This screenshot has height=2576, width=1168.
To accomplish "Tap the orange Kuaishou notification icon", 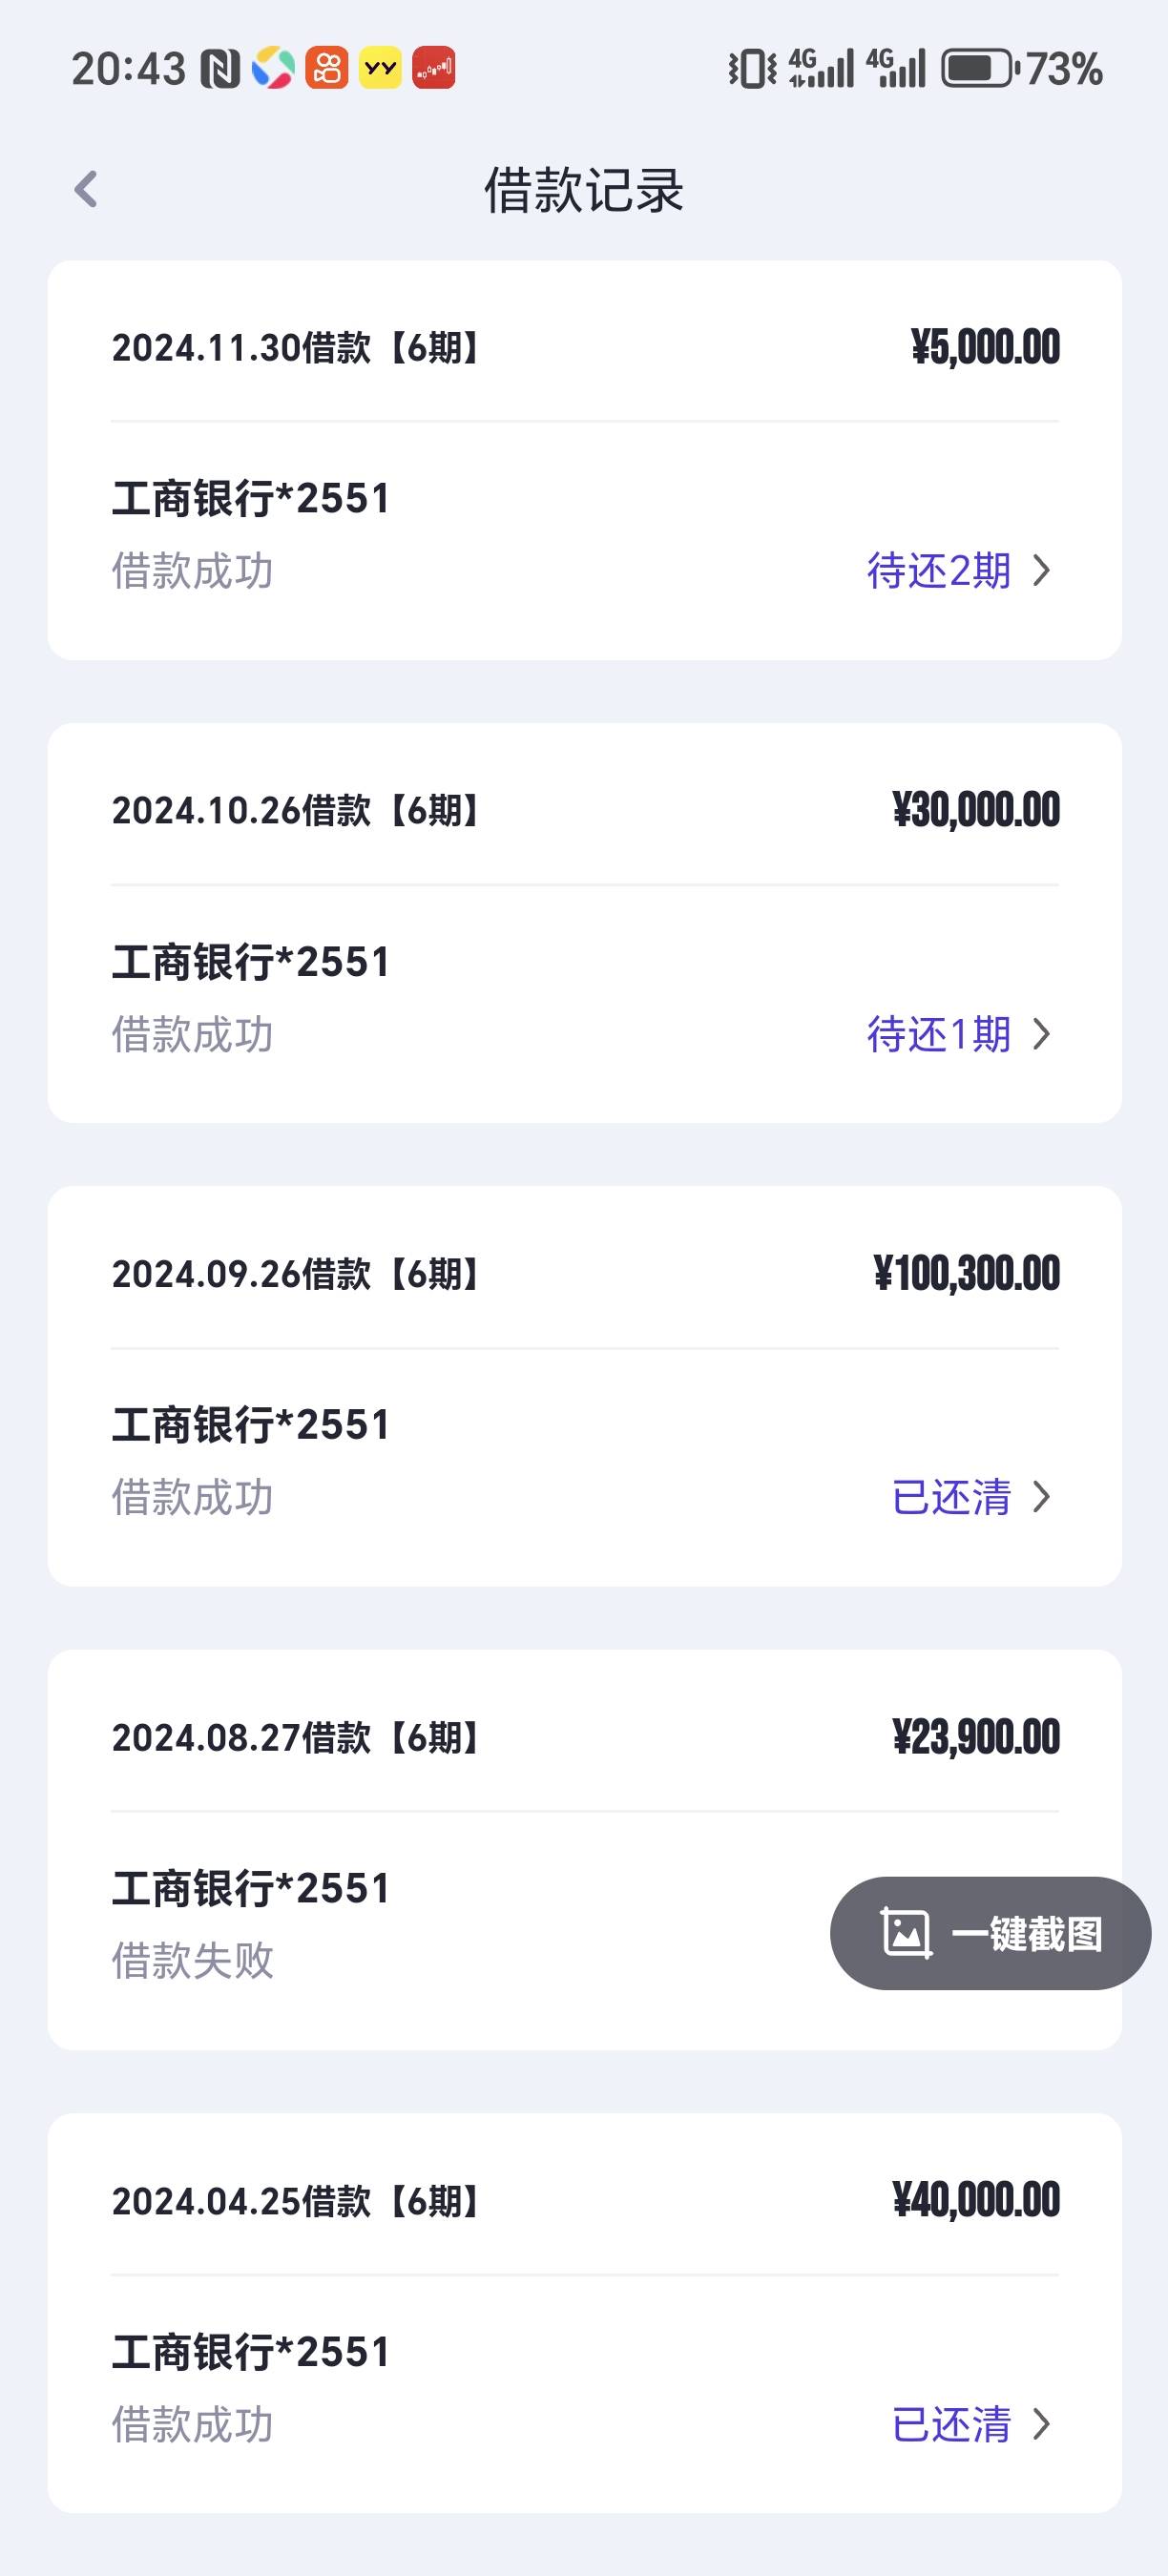I will point(327,69).
